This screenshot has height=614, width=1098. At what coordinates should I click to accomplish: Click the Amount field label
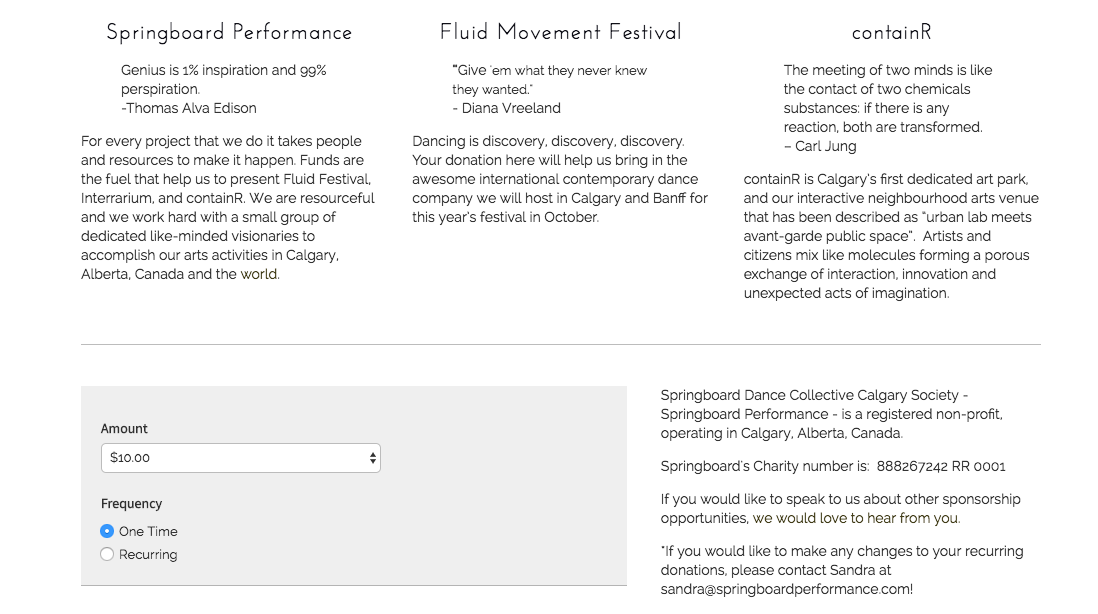coord(124,428)
